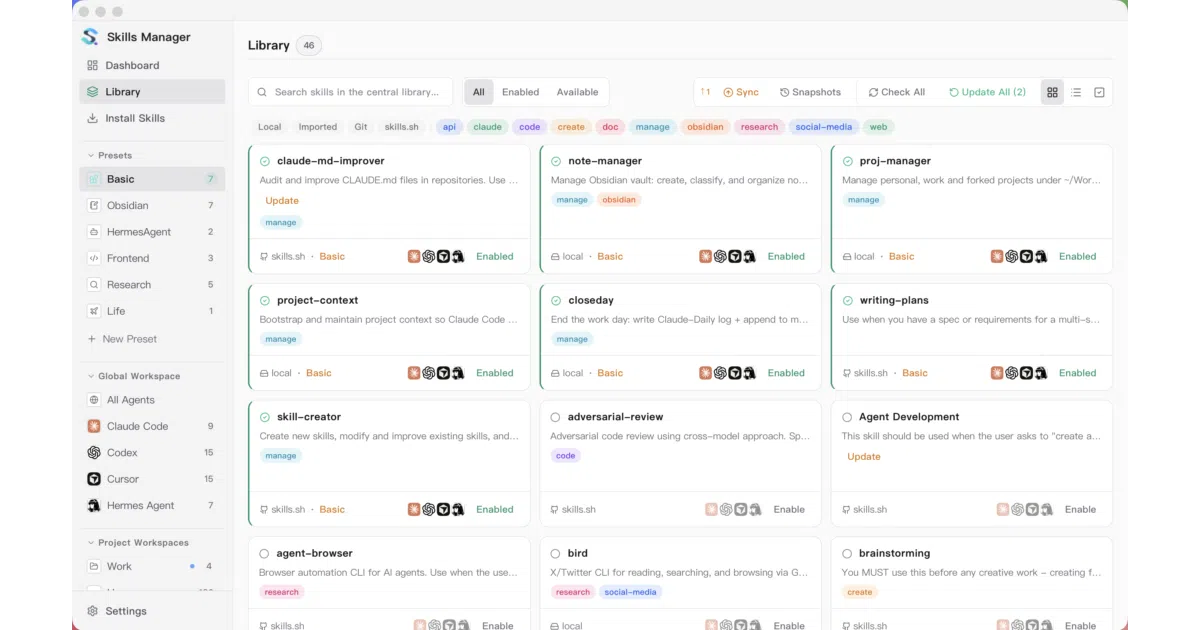Click Update on claude-md-improver card
The image size is (1200, 630).
(x=282, y=201)
